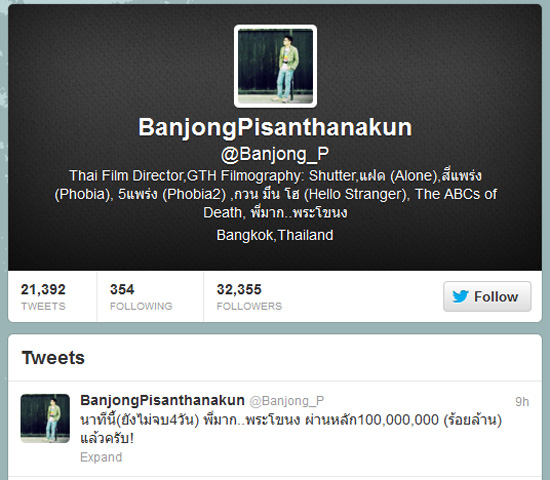Click the small avatar beside the tweet

click(x=45, y=418)
